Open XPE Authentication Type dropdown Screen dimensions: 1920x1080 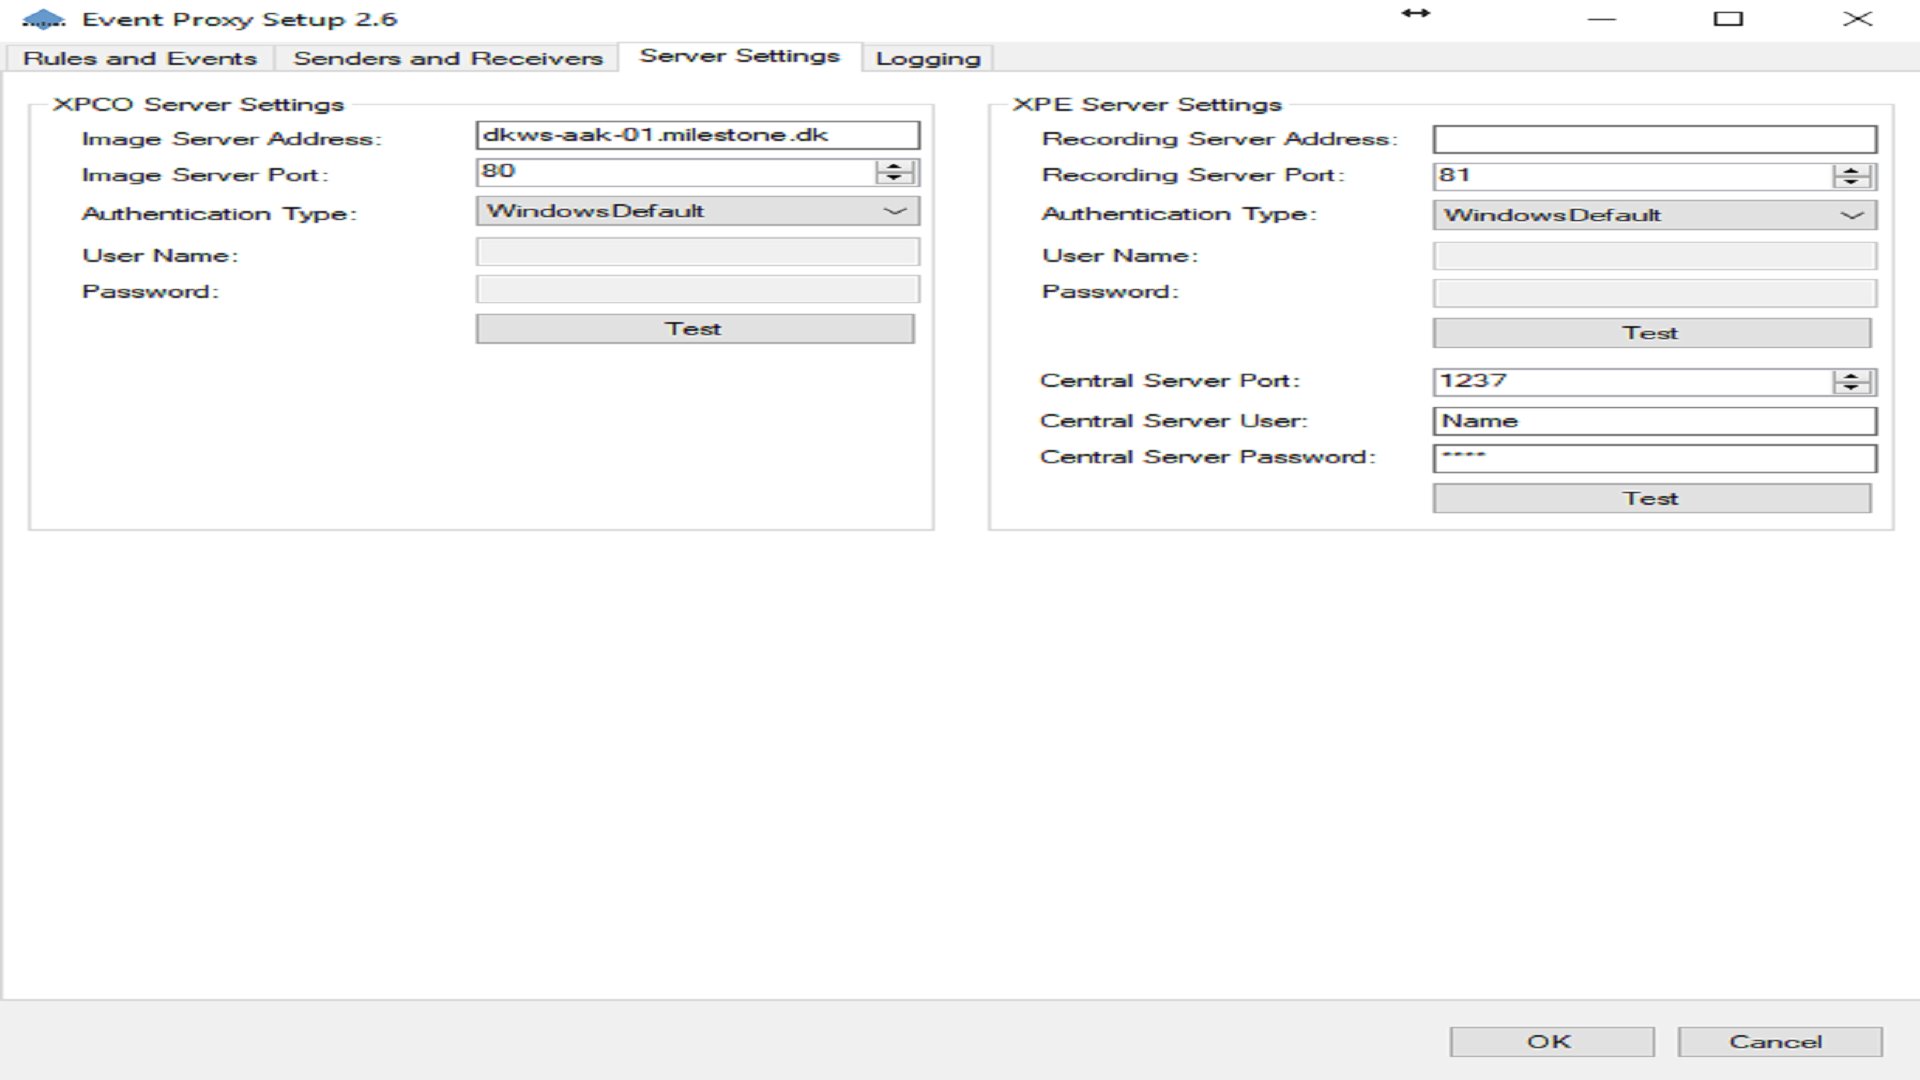(1655, 215)
